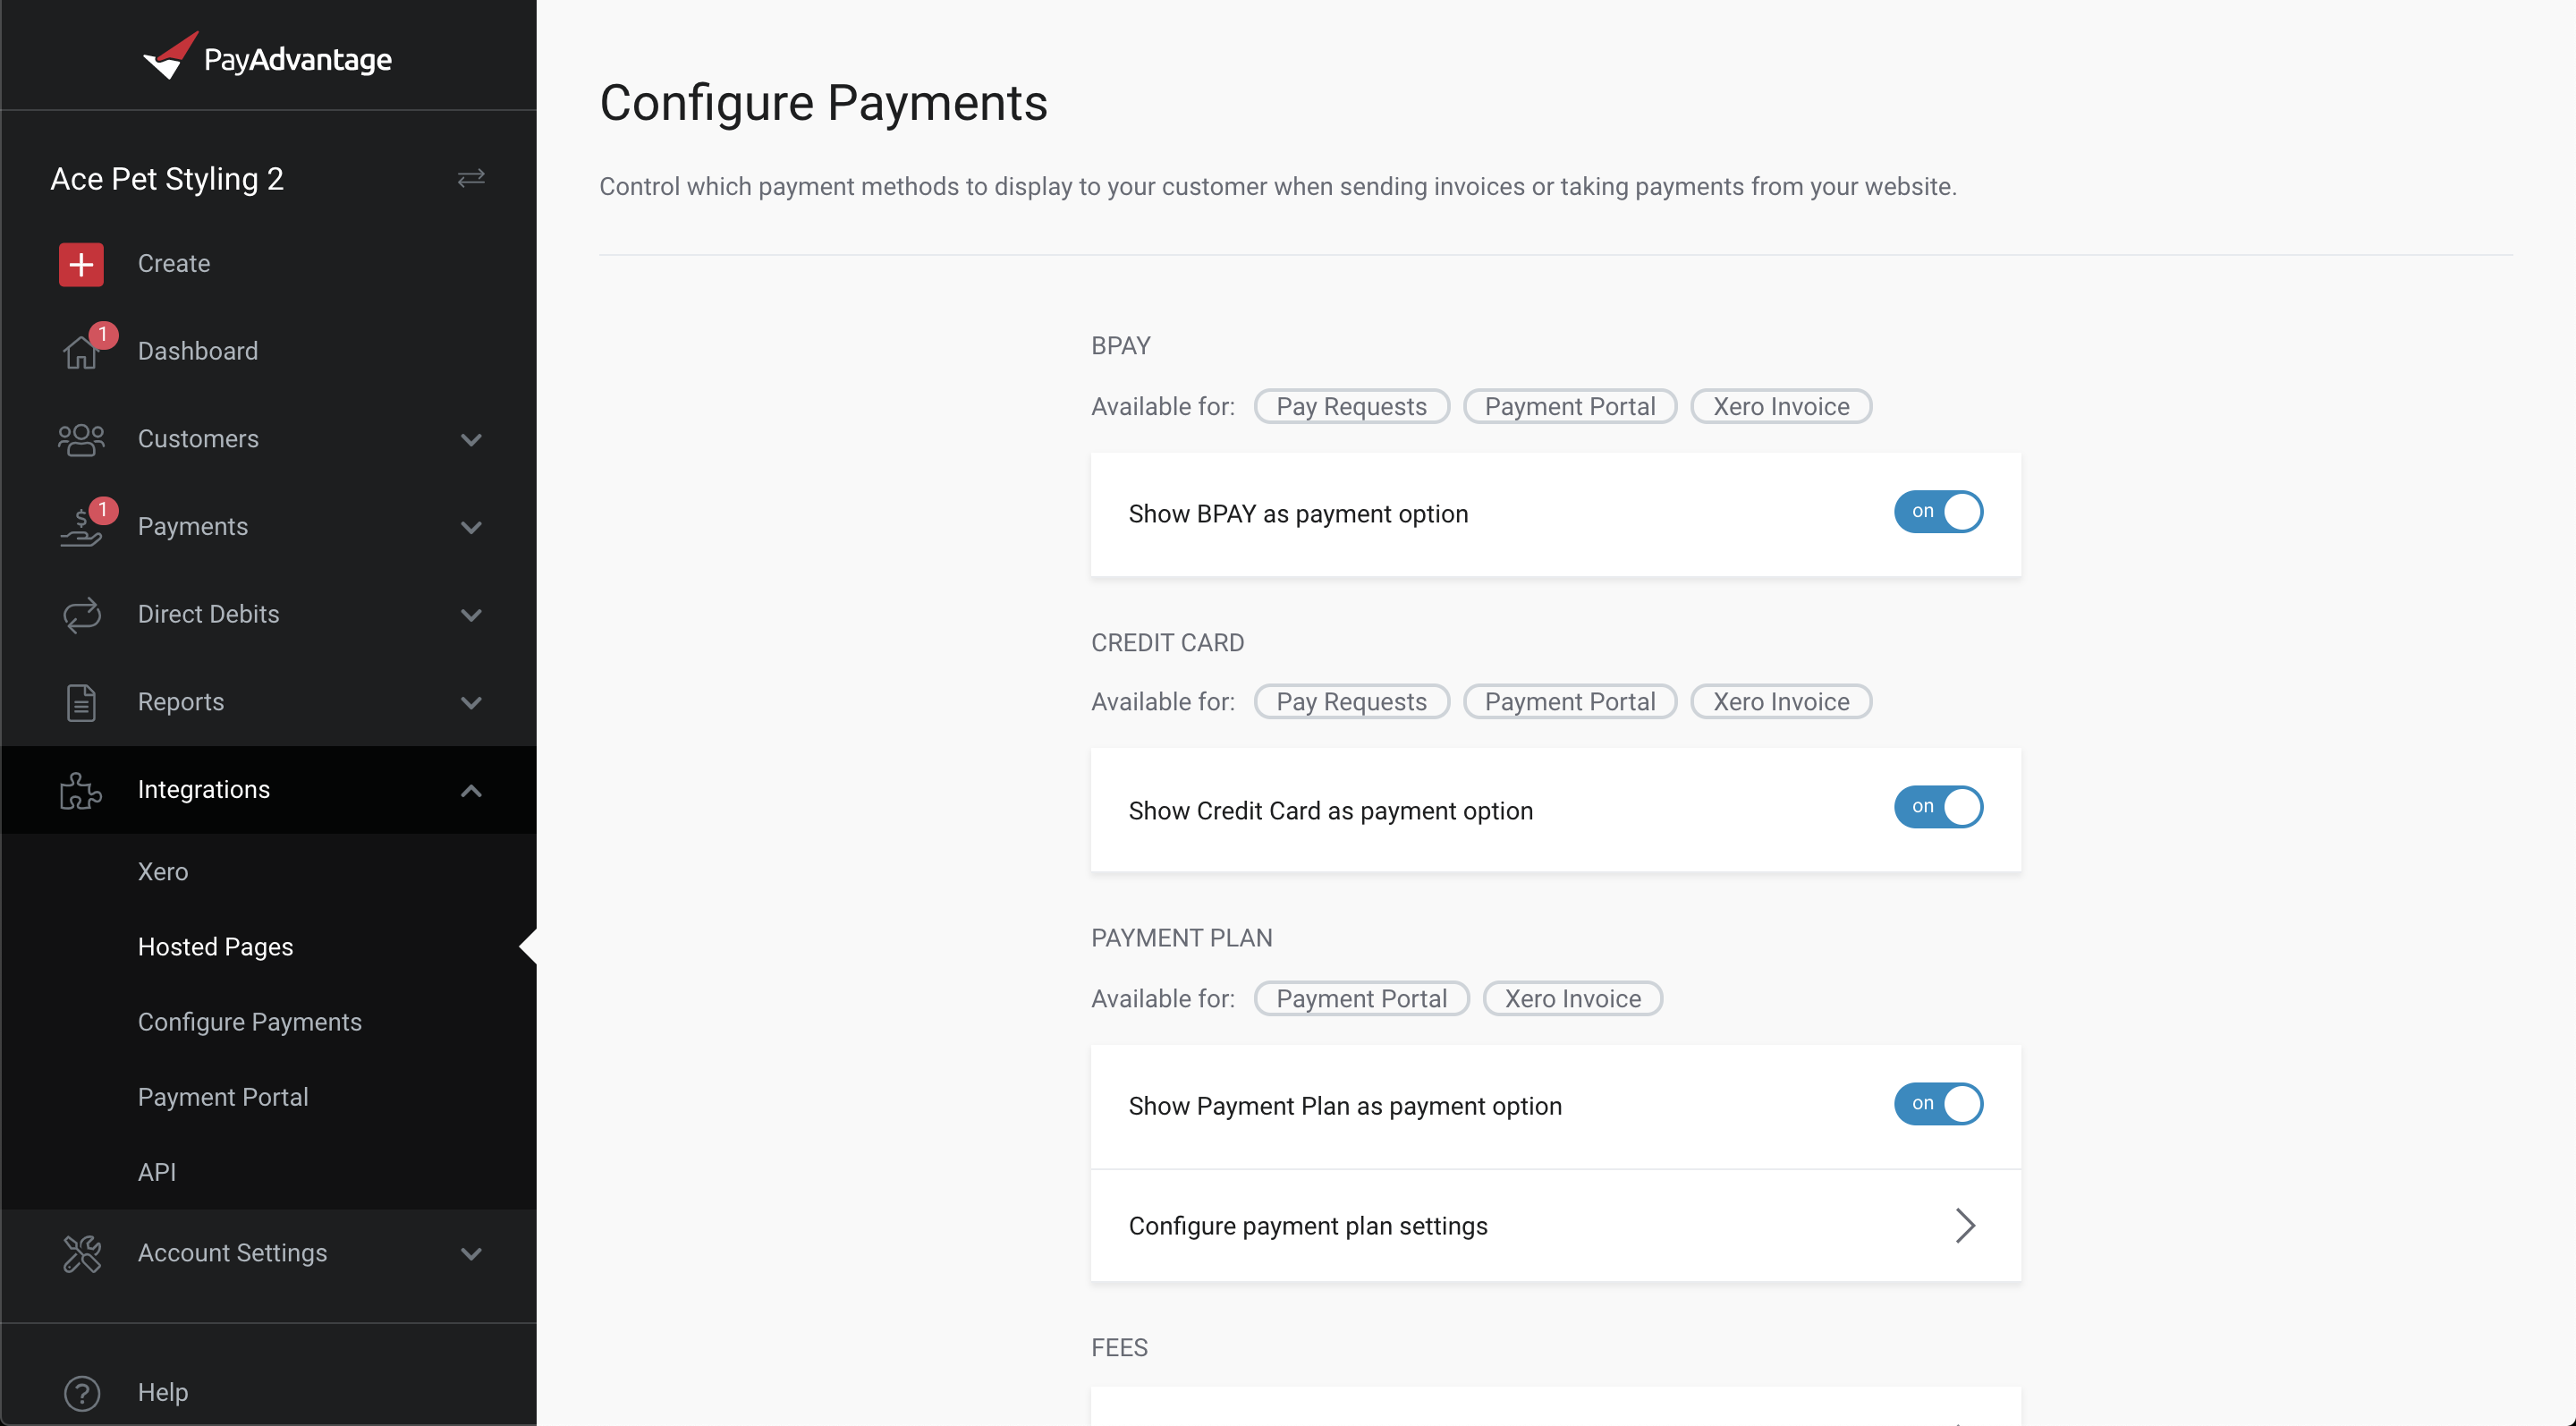Click Credit Card Xero Invoice tag

[x=1781, y=701]
